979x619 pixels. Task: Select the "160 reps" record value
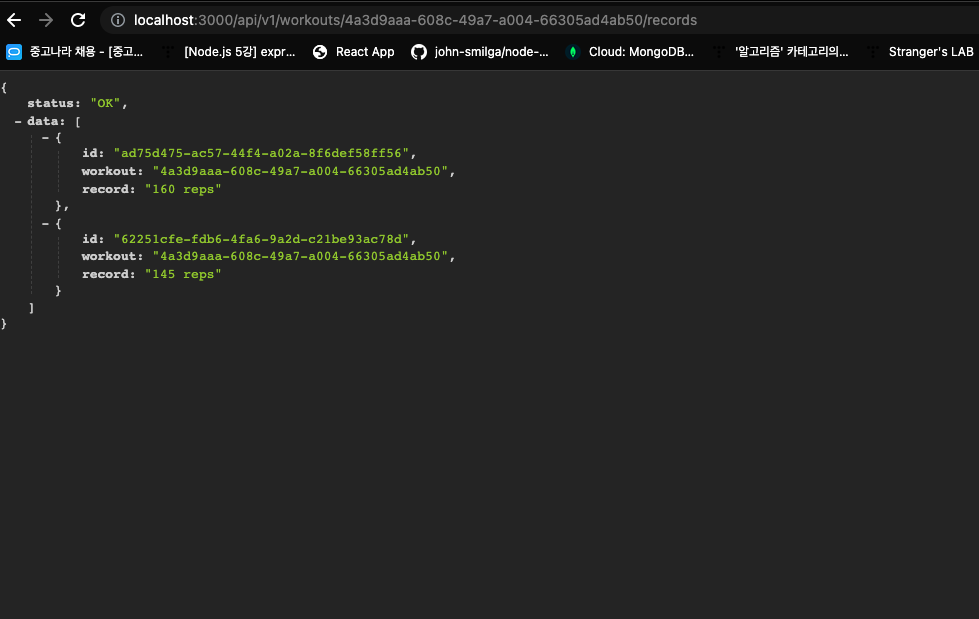tap(183, 189)
